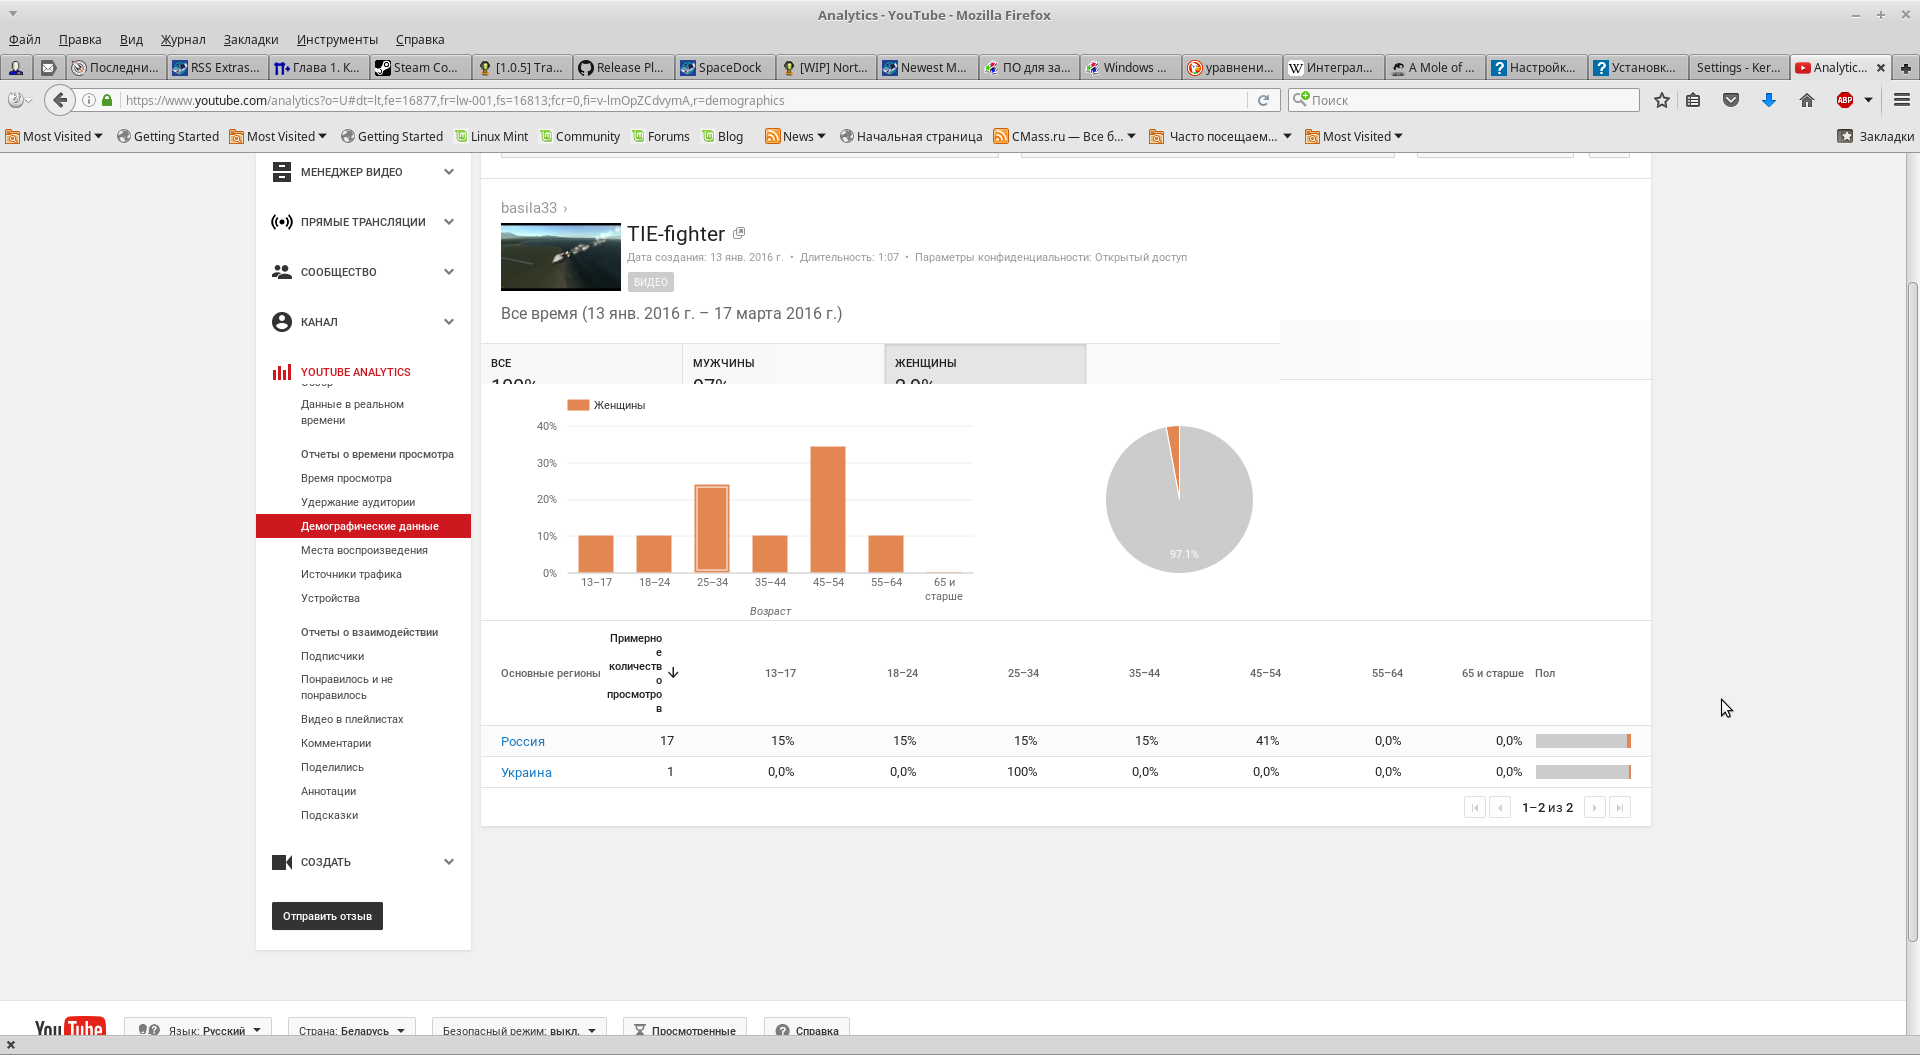
Task: Click the video manager sidebar icon
Action: click(282, 172)
